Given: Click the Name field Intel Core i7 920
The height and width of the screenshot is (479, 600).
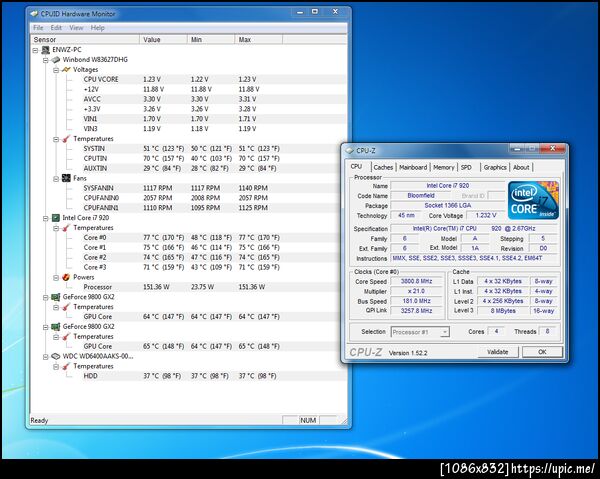Looking at the screenshot, I should click(448, 186).
